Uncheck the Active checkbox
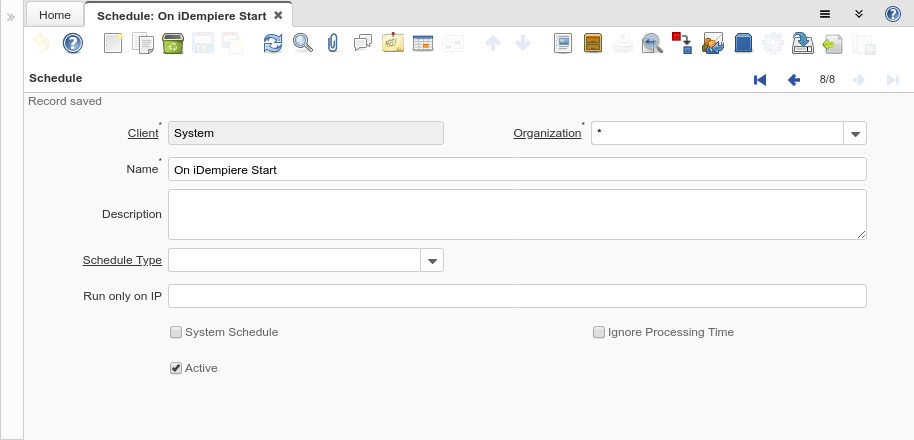Viewport: 914px width, 440px height. [x=176, y=368]
